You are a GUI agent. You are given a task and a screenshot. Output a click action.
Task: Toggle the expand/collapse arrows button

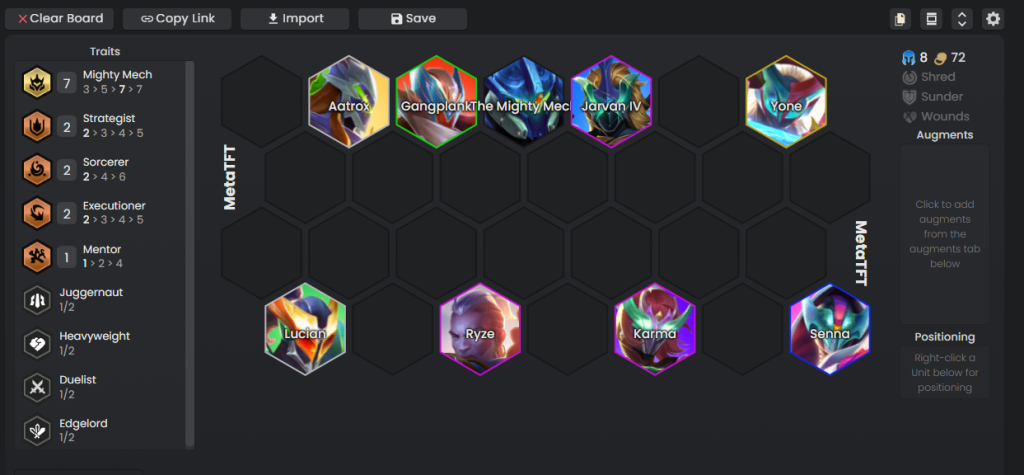click(962, 19)
